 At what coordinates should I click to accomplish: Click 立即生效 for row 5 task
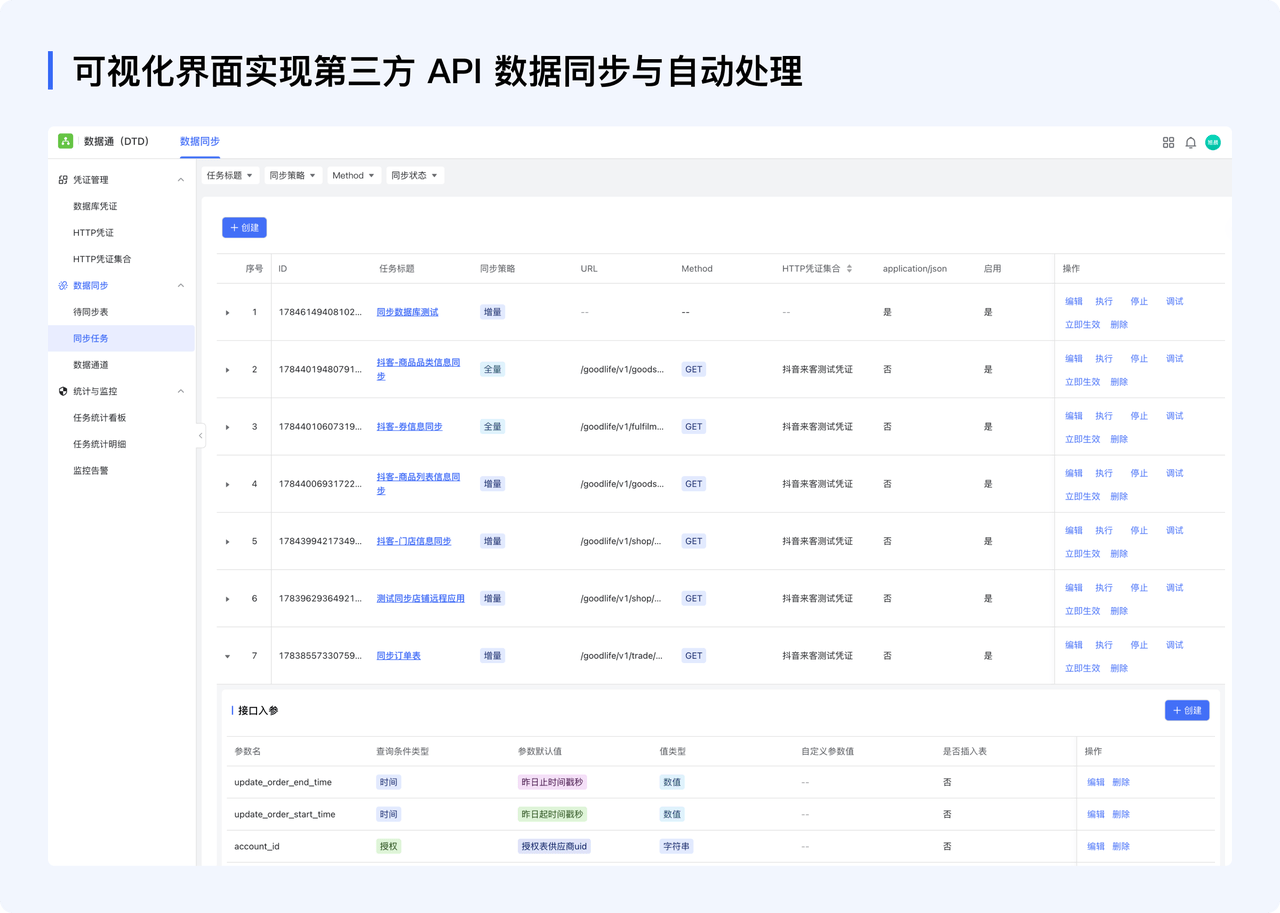pyautogui.click(x=1083, y=554)
